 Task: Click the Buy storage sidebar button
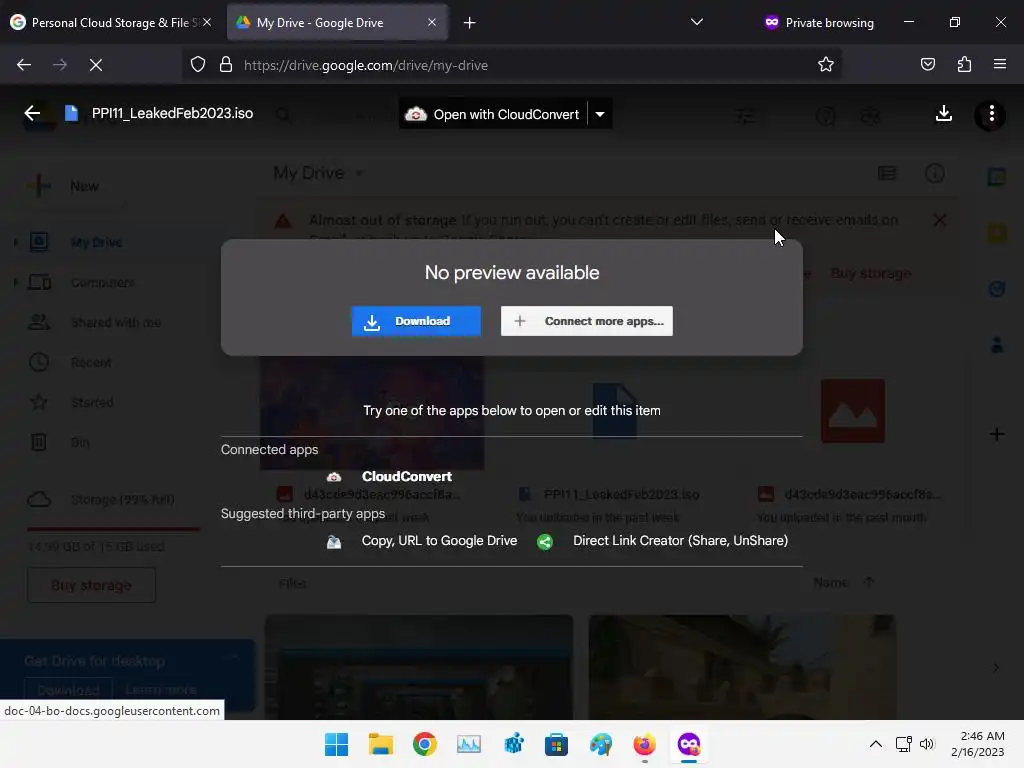[91, 585]
